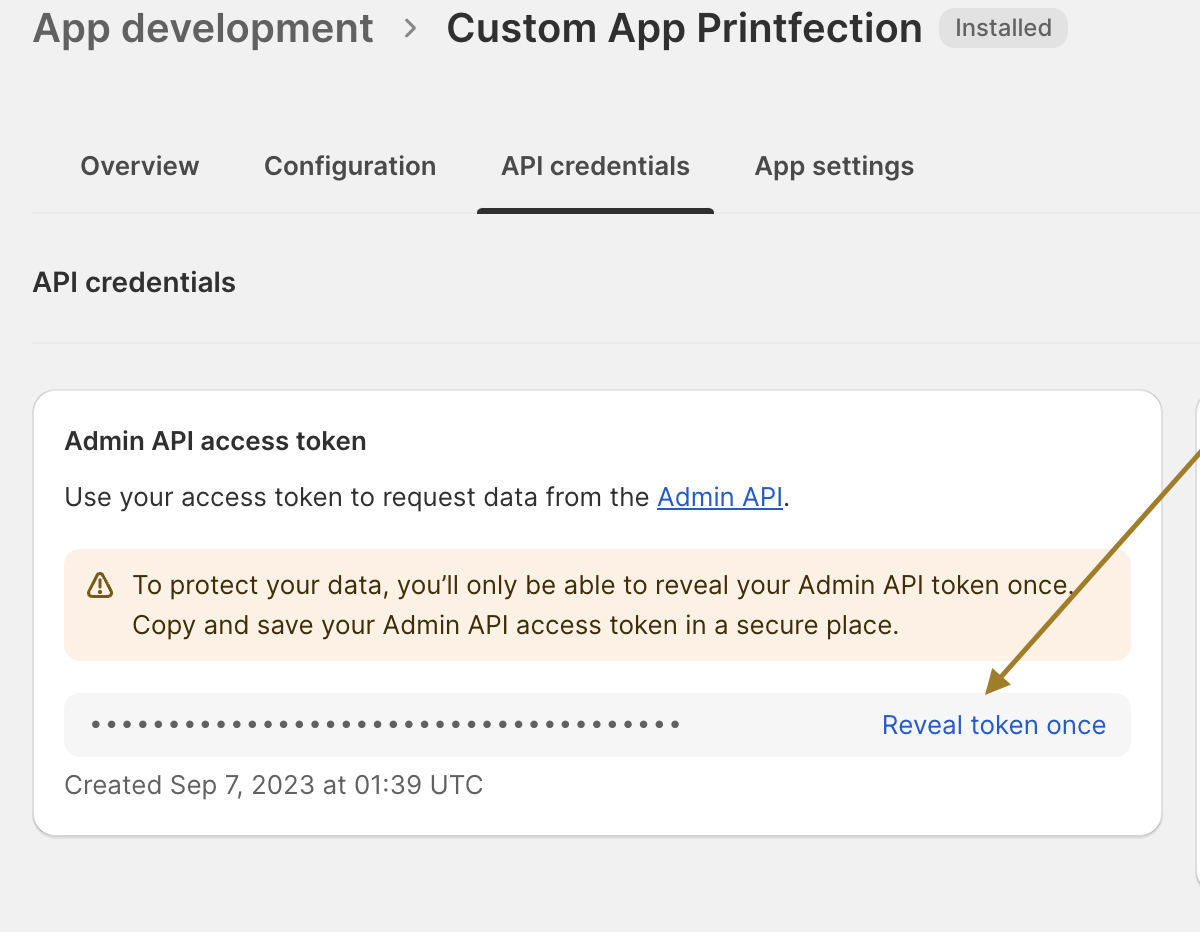
Task: Go back to App development breadcrumb
Action: (203, 29)
